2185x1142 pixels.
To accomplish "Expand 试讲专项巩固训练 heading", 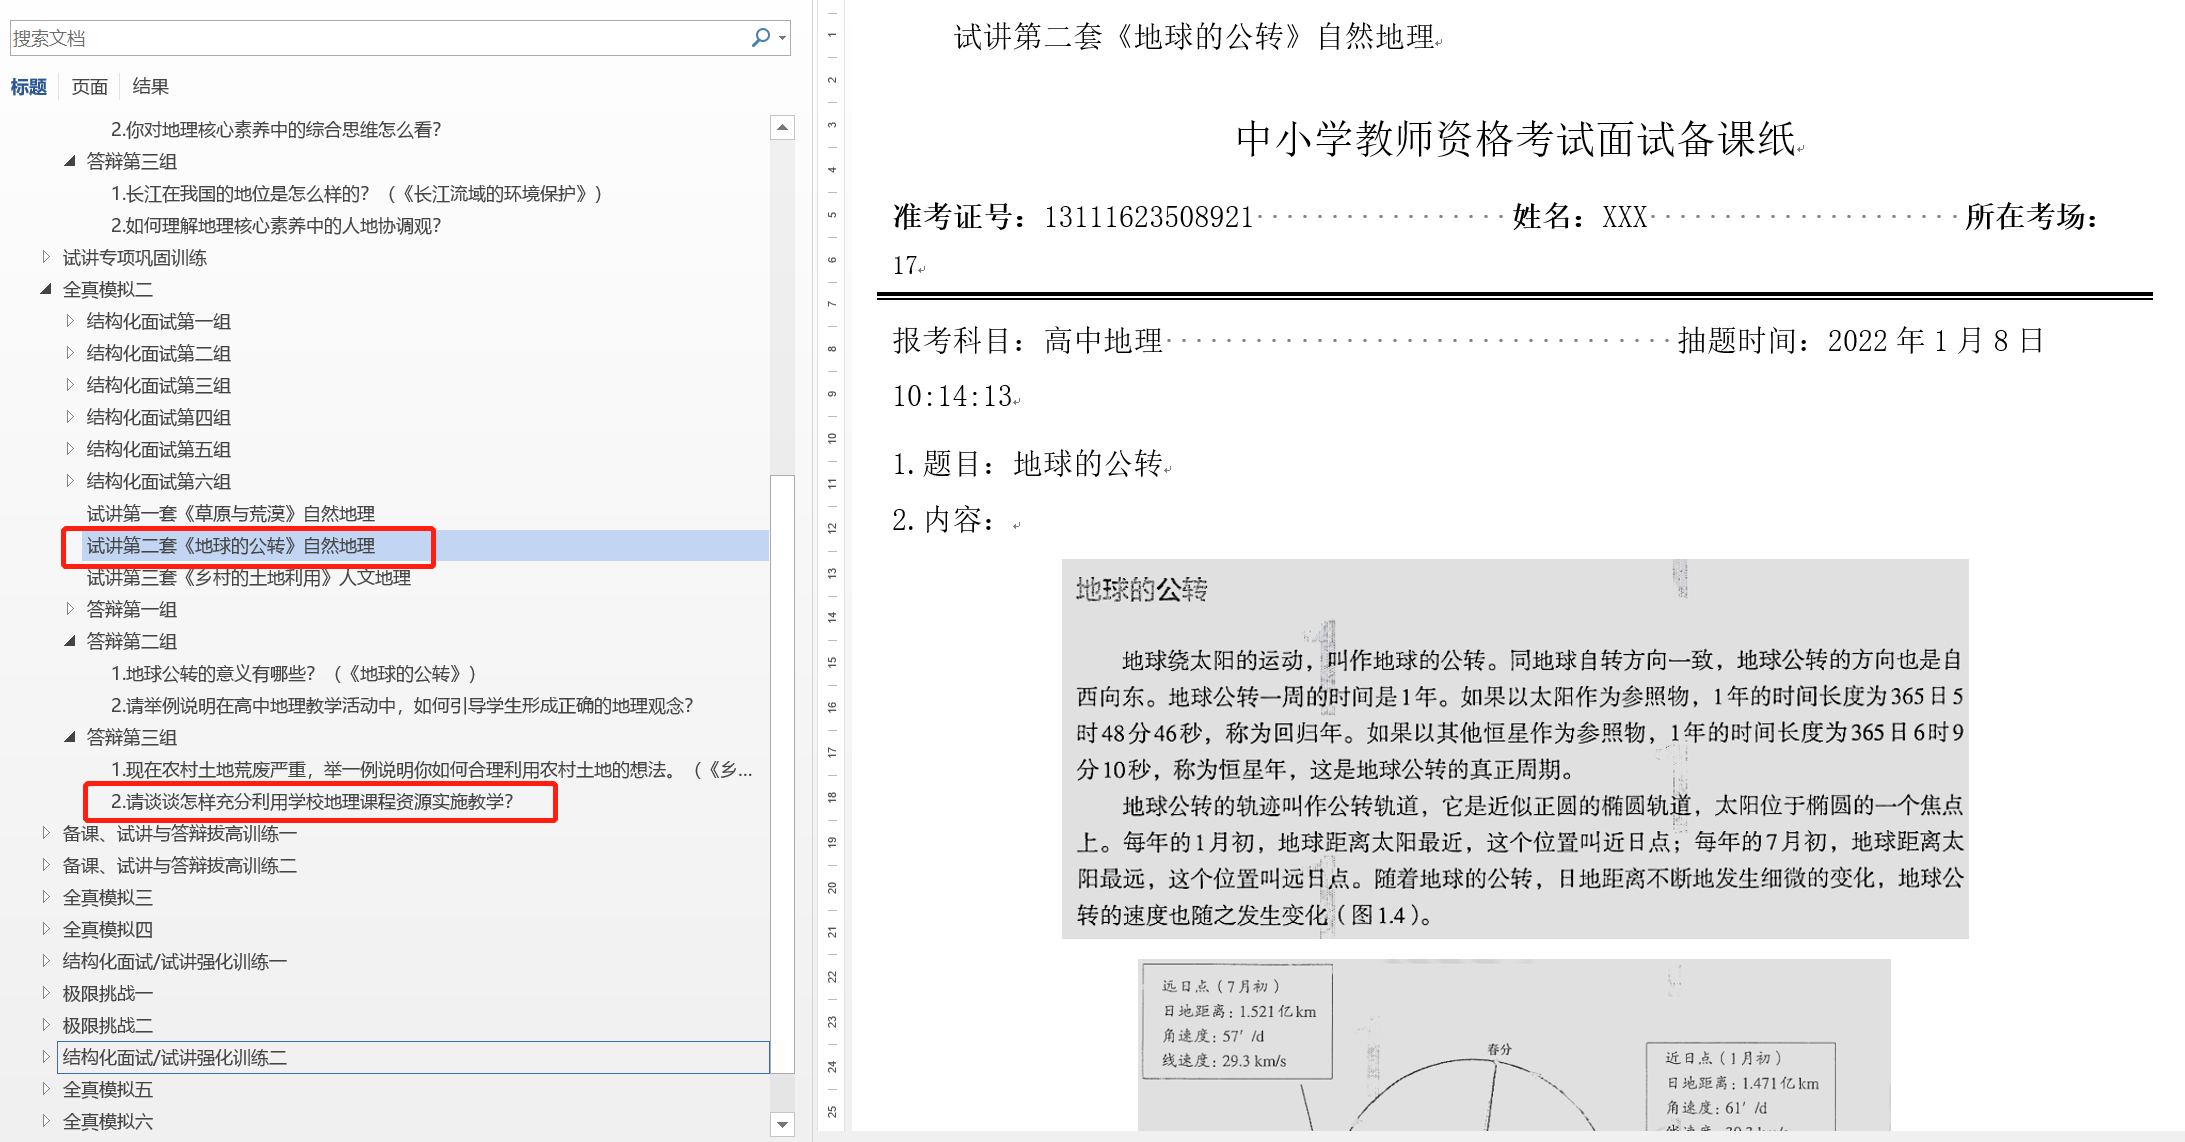I will (x=46, y=257).
